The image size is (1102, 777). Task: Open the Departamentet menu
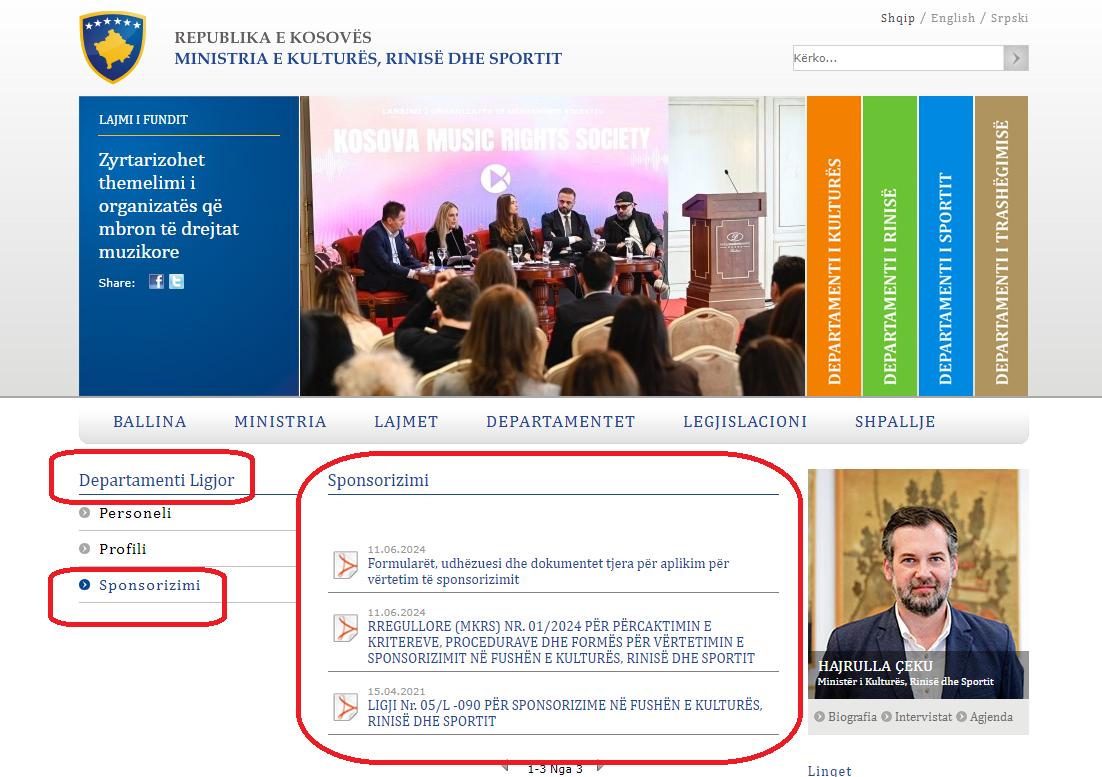pyautogui.click(x=560, y=422)
